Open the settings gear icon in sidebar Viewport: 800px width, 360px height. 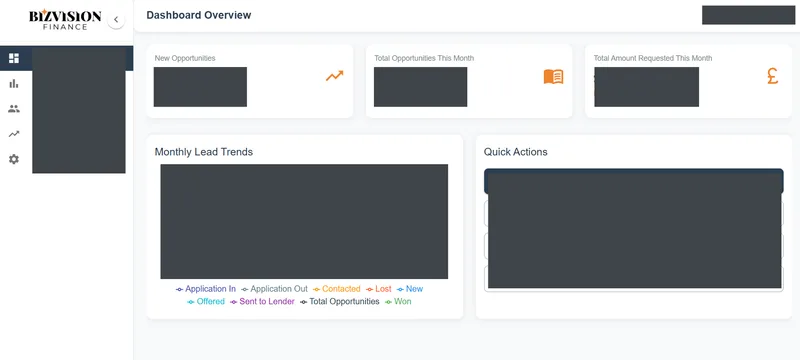click(14, 159)
